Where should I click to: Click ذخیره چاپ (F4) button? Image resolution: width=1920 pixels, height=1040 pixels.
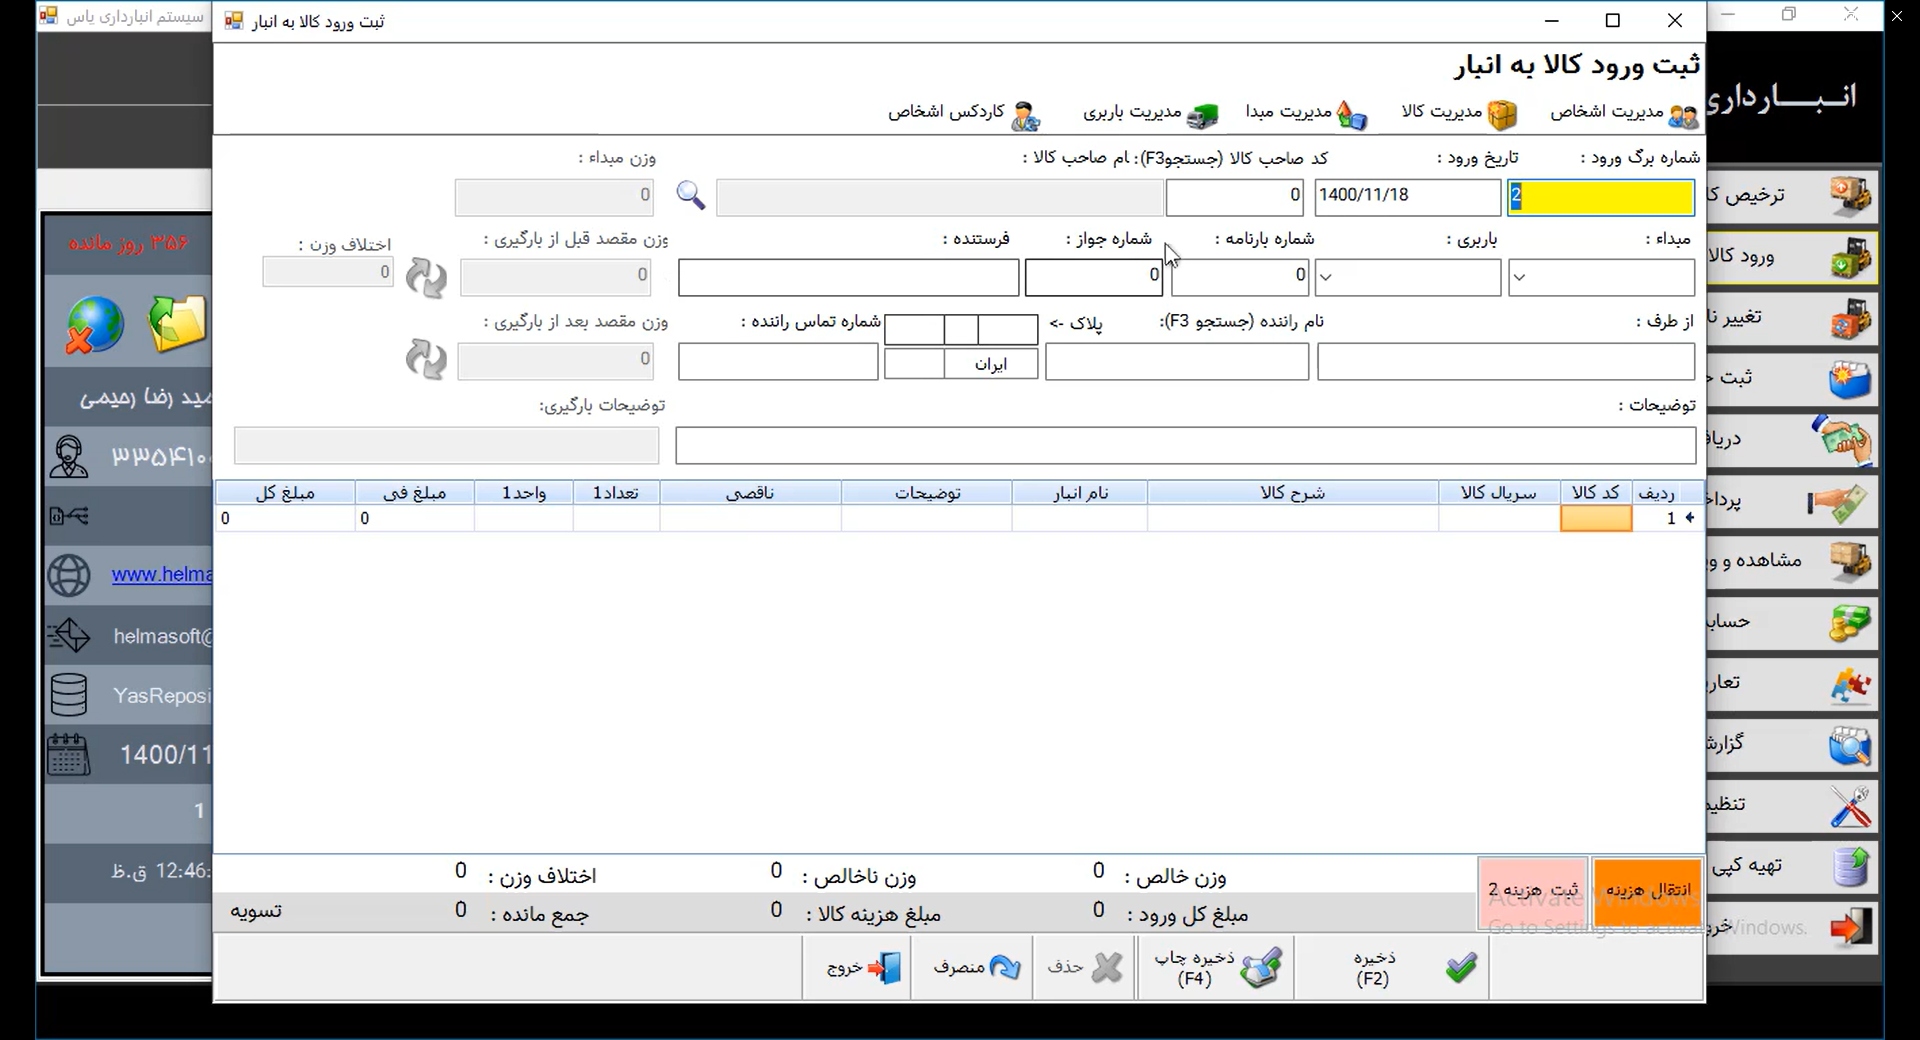pos(1215,967)
